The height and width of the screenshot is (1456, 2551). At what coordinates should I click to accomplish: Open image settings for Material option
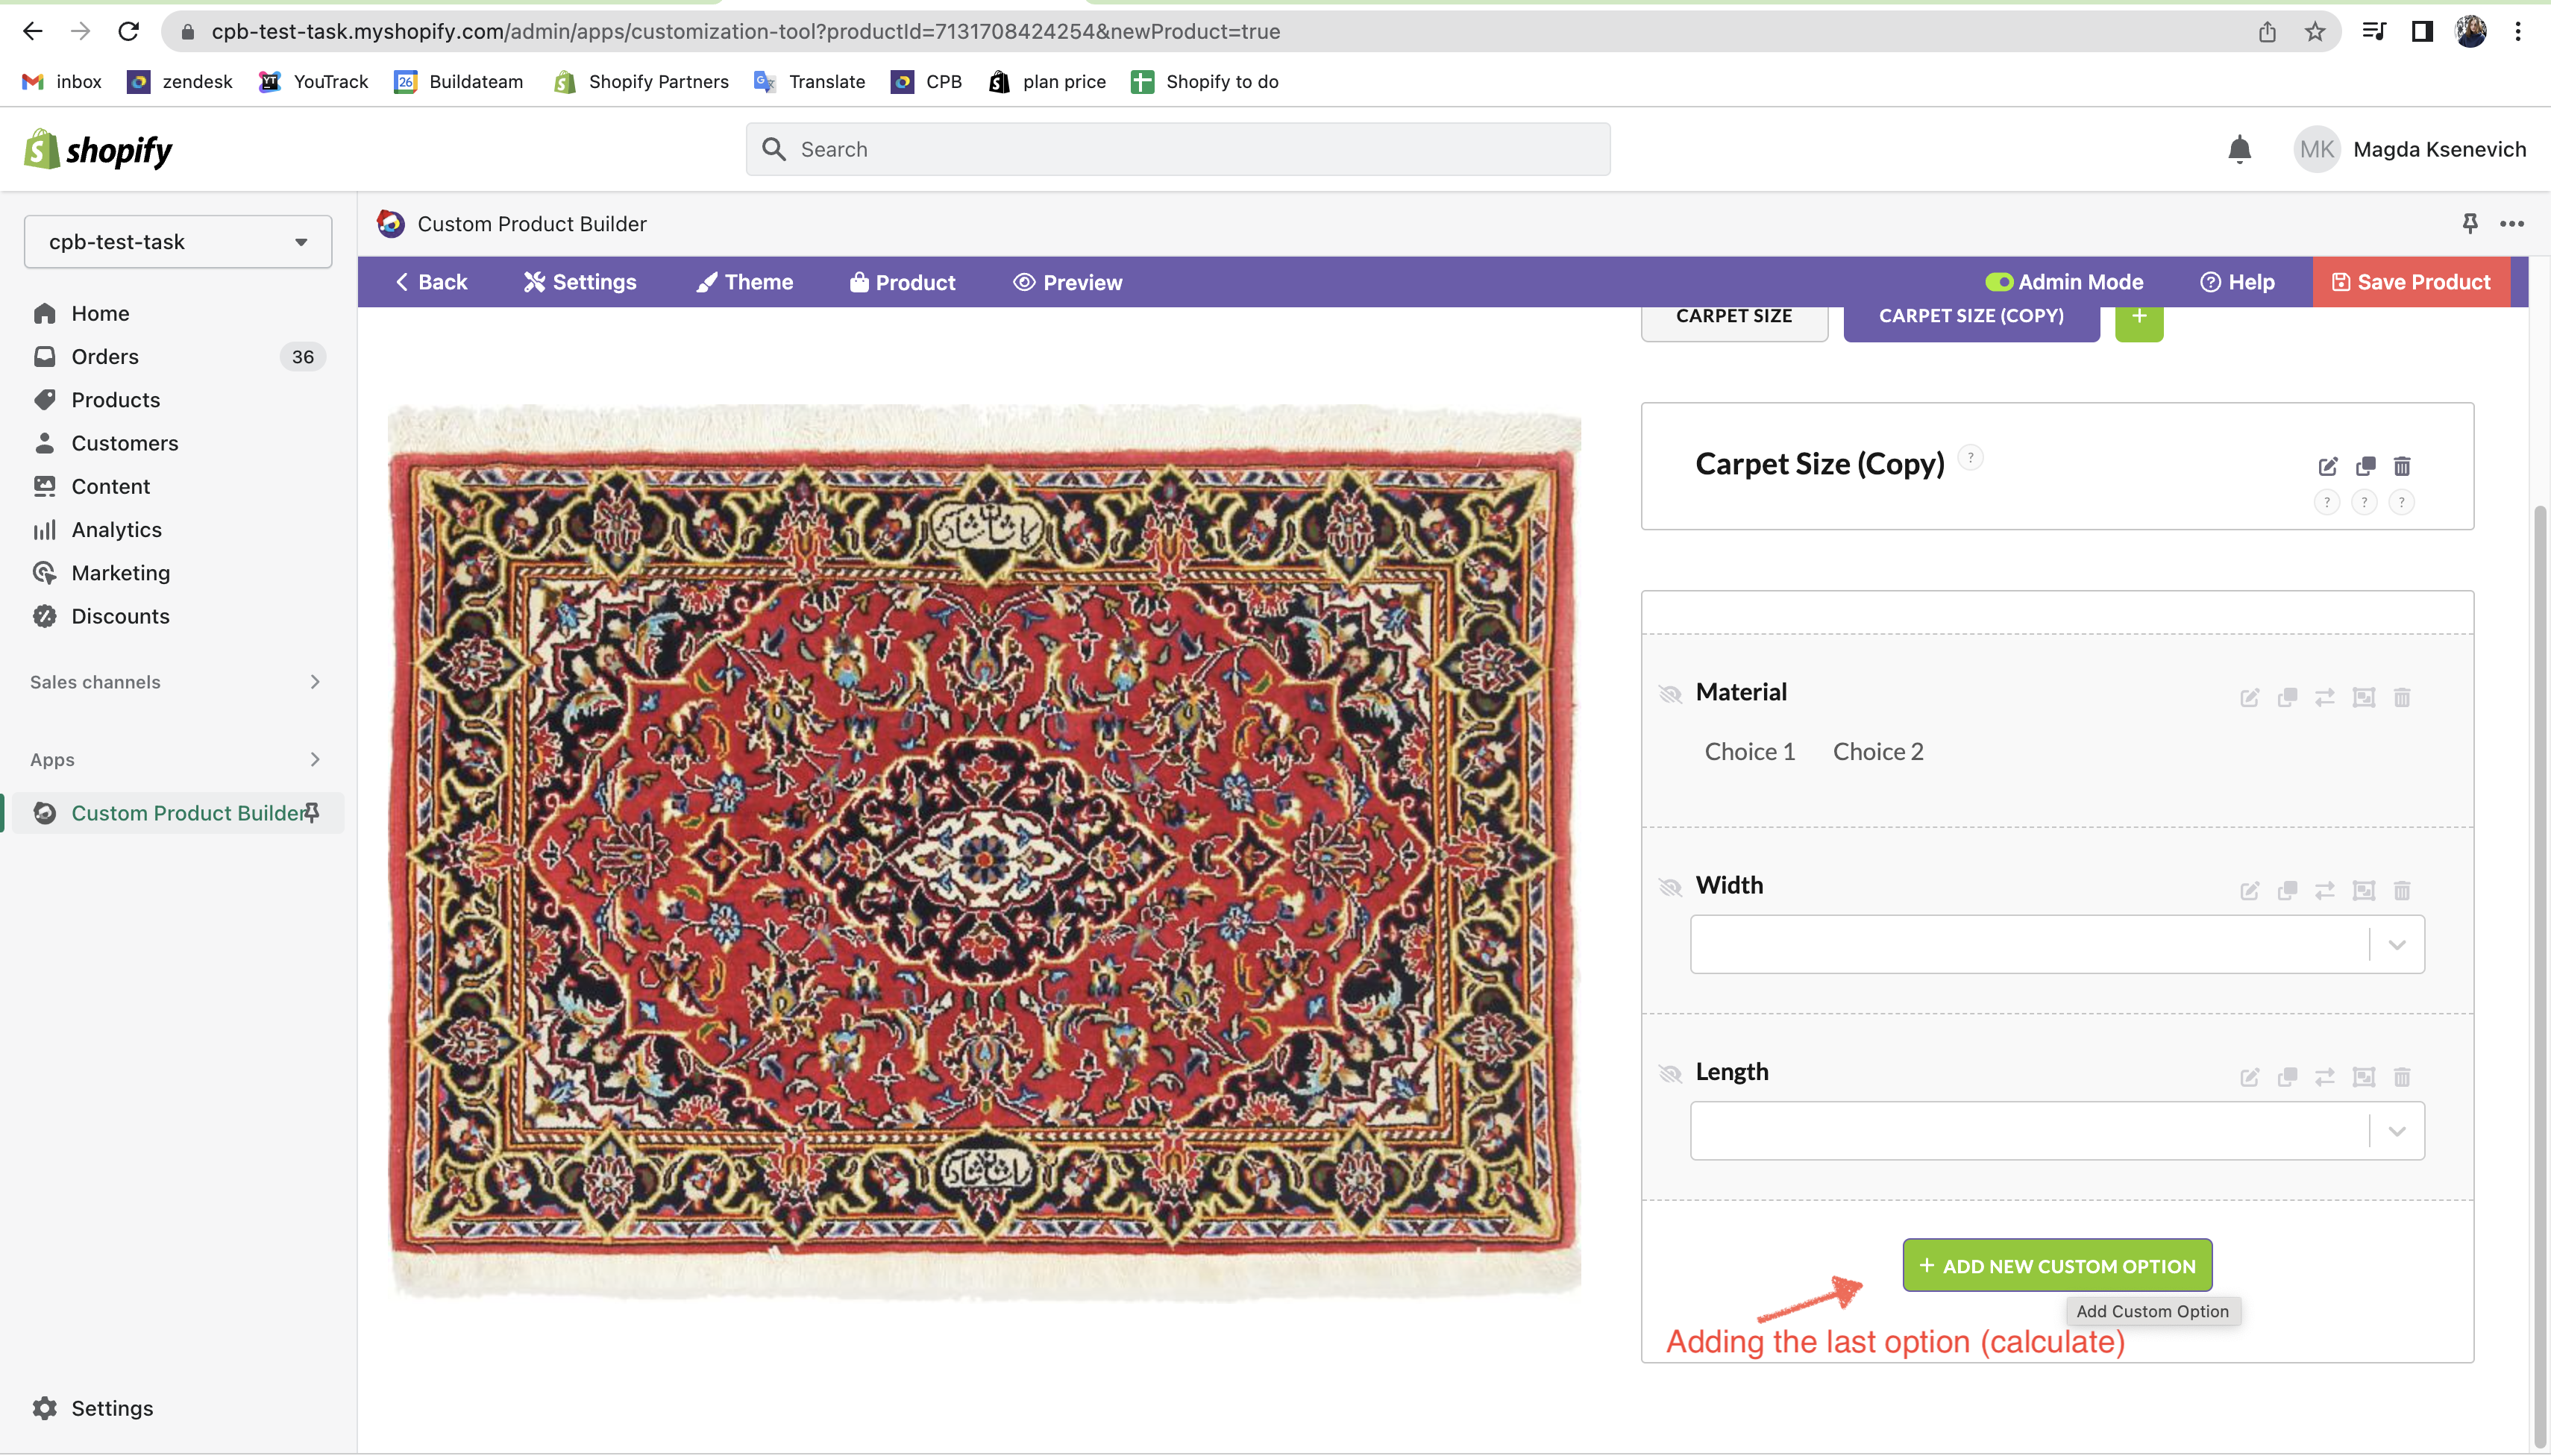2364,697
